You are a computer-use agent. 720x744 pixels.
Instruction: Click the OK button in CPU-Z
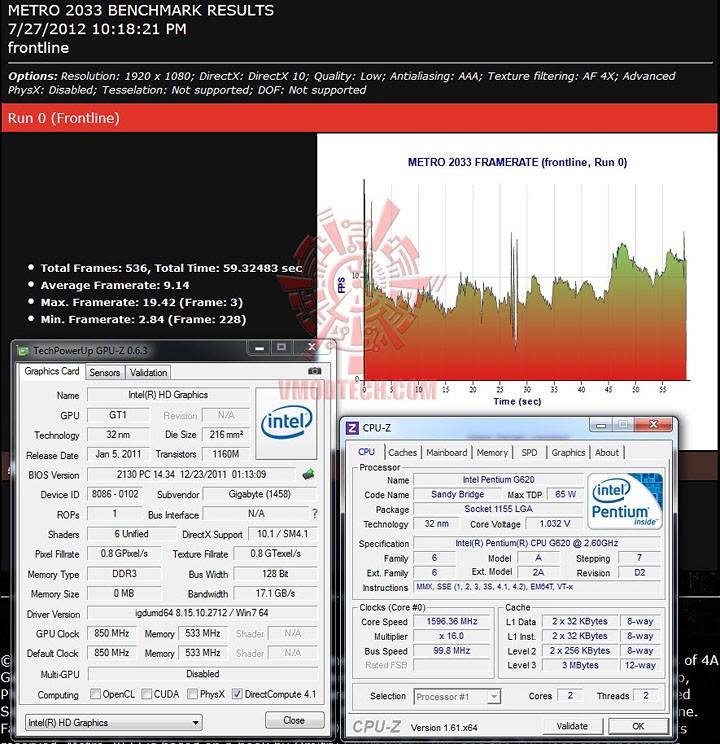pos(638,726)
